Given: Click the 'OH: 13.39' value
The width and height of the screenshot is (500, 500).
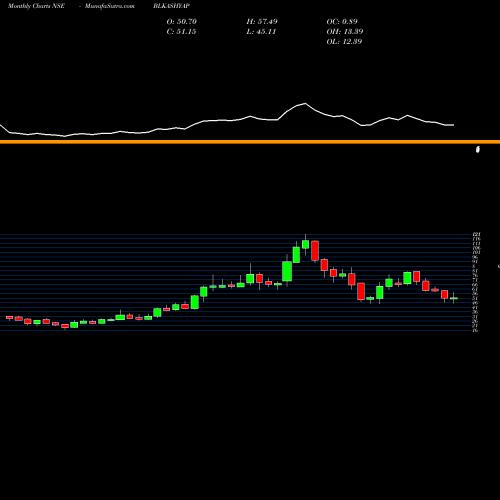Looking at the screenshot, I should click(345, 32).
